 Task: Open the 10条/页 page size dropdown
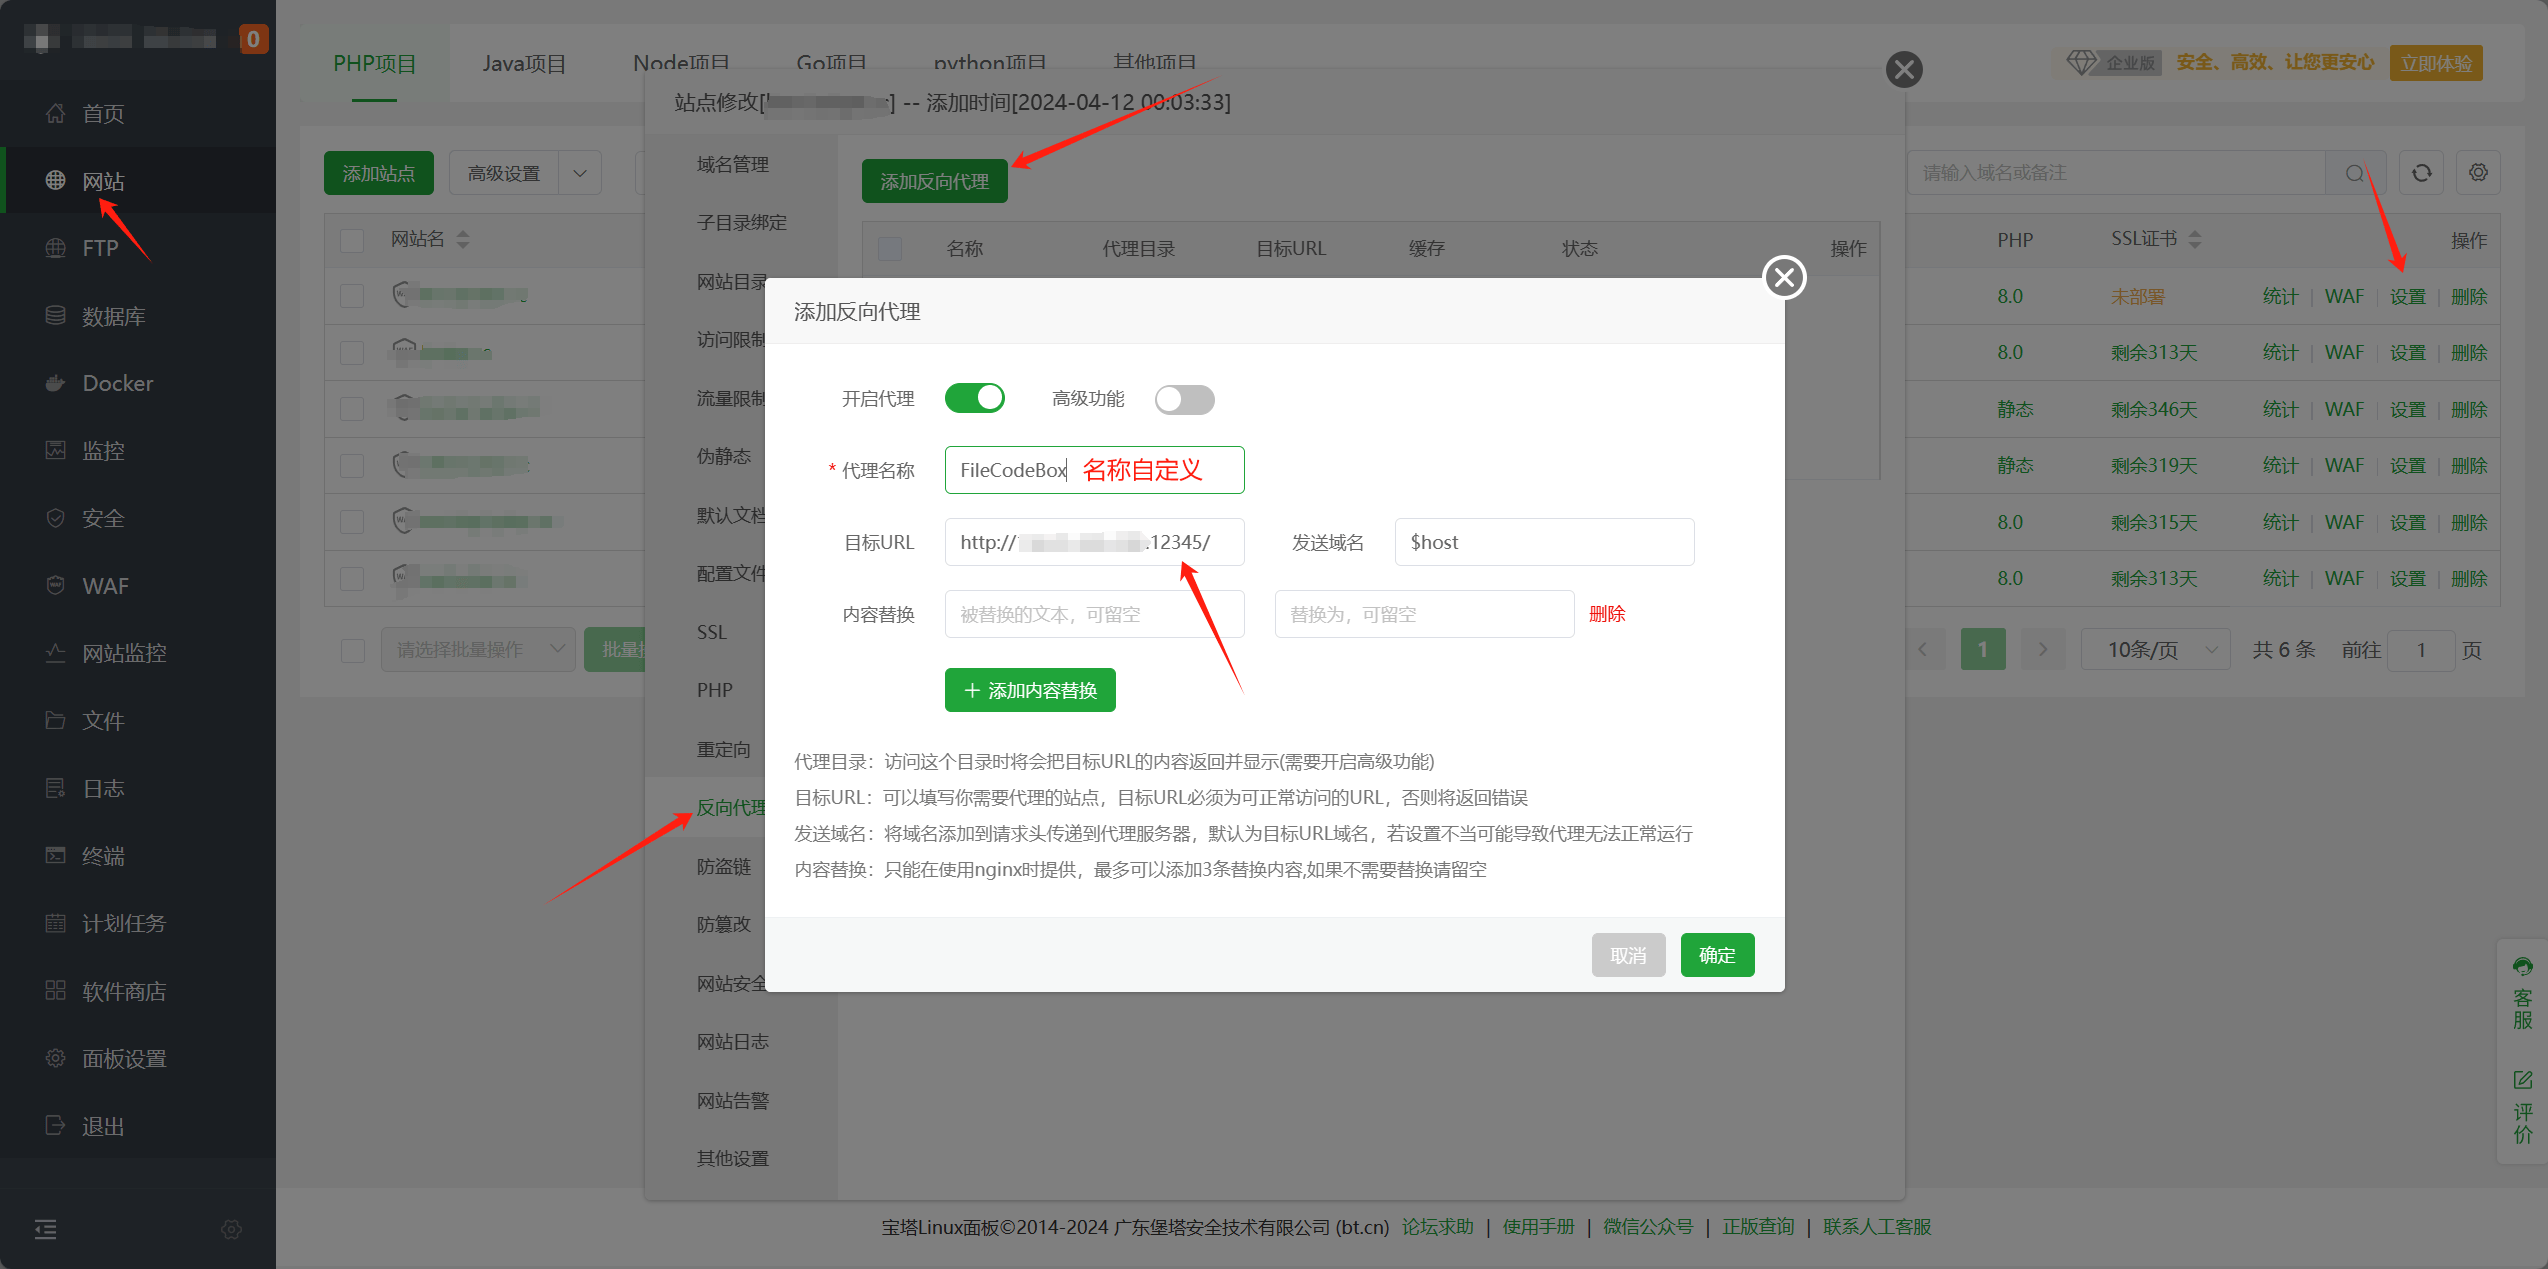[2155, 650]
